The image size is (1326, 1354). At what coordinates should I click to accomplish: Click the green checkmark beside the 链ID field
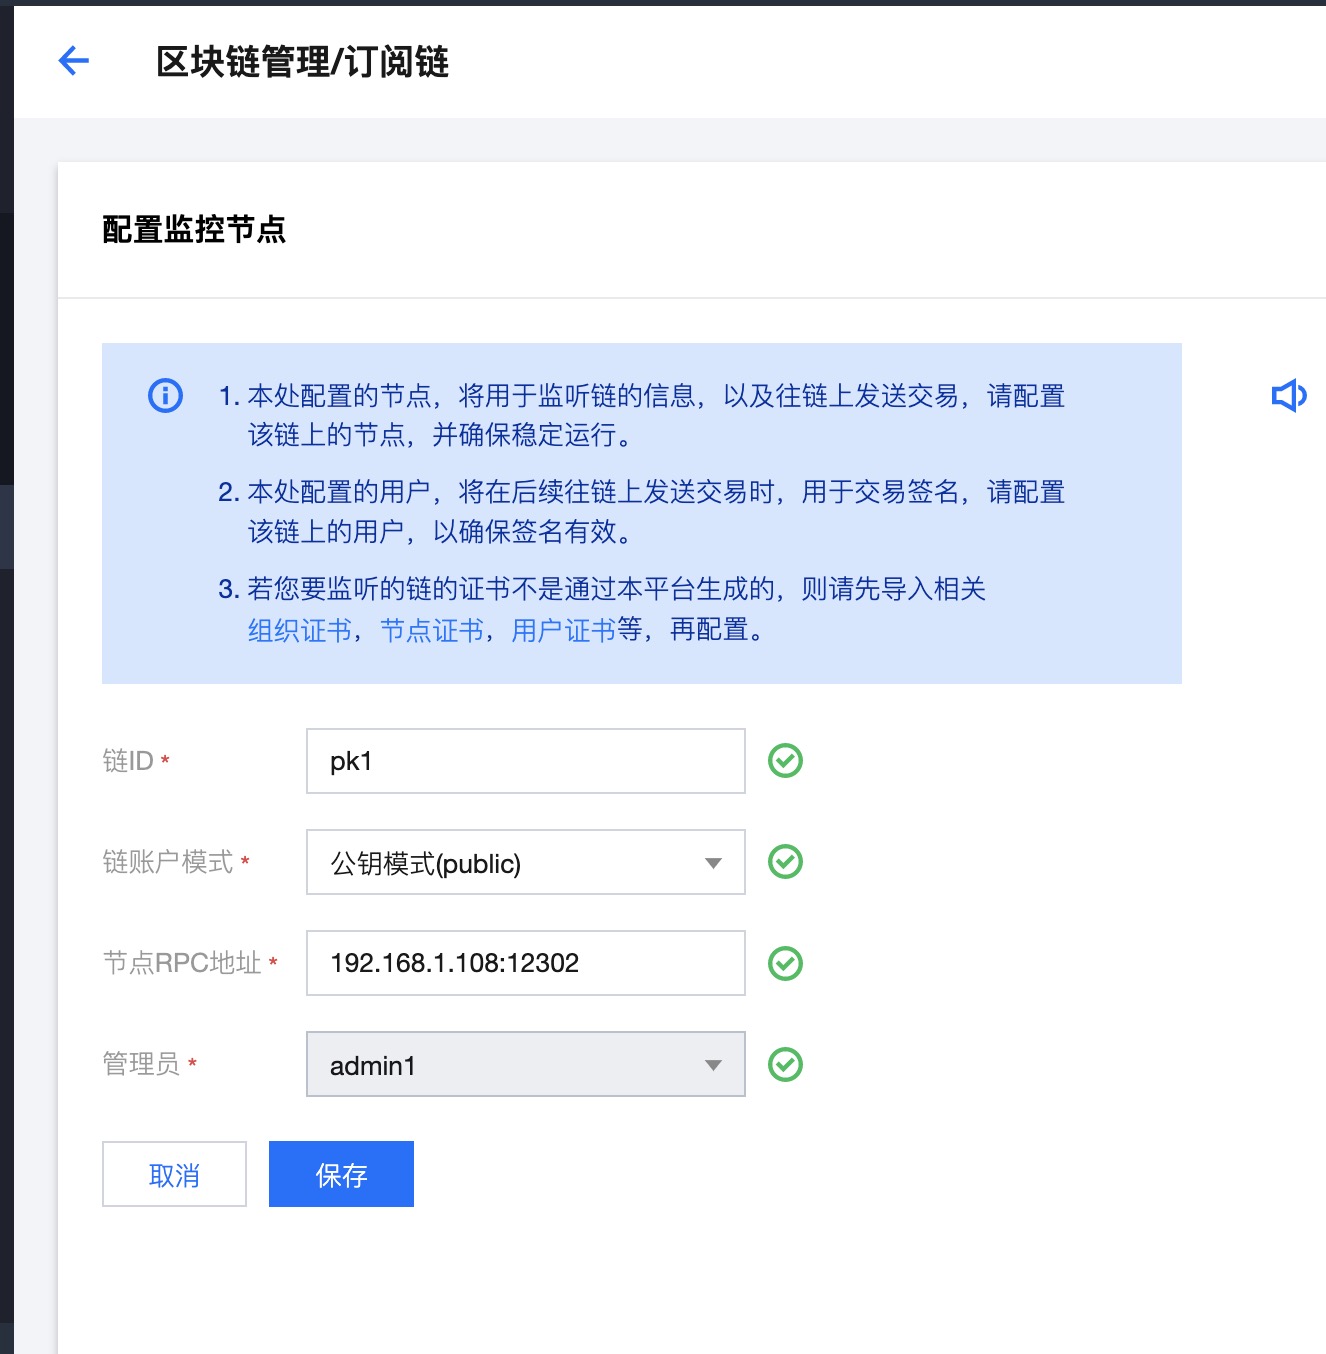[785, 761]
